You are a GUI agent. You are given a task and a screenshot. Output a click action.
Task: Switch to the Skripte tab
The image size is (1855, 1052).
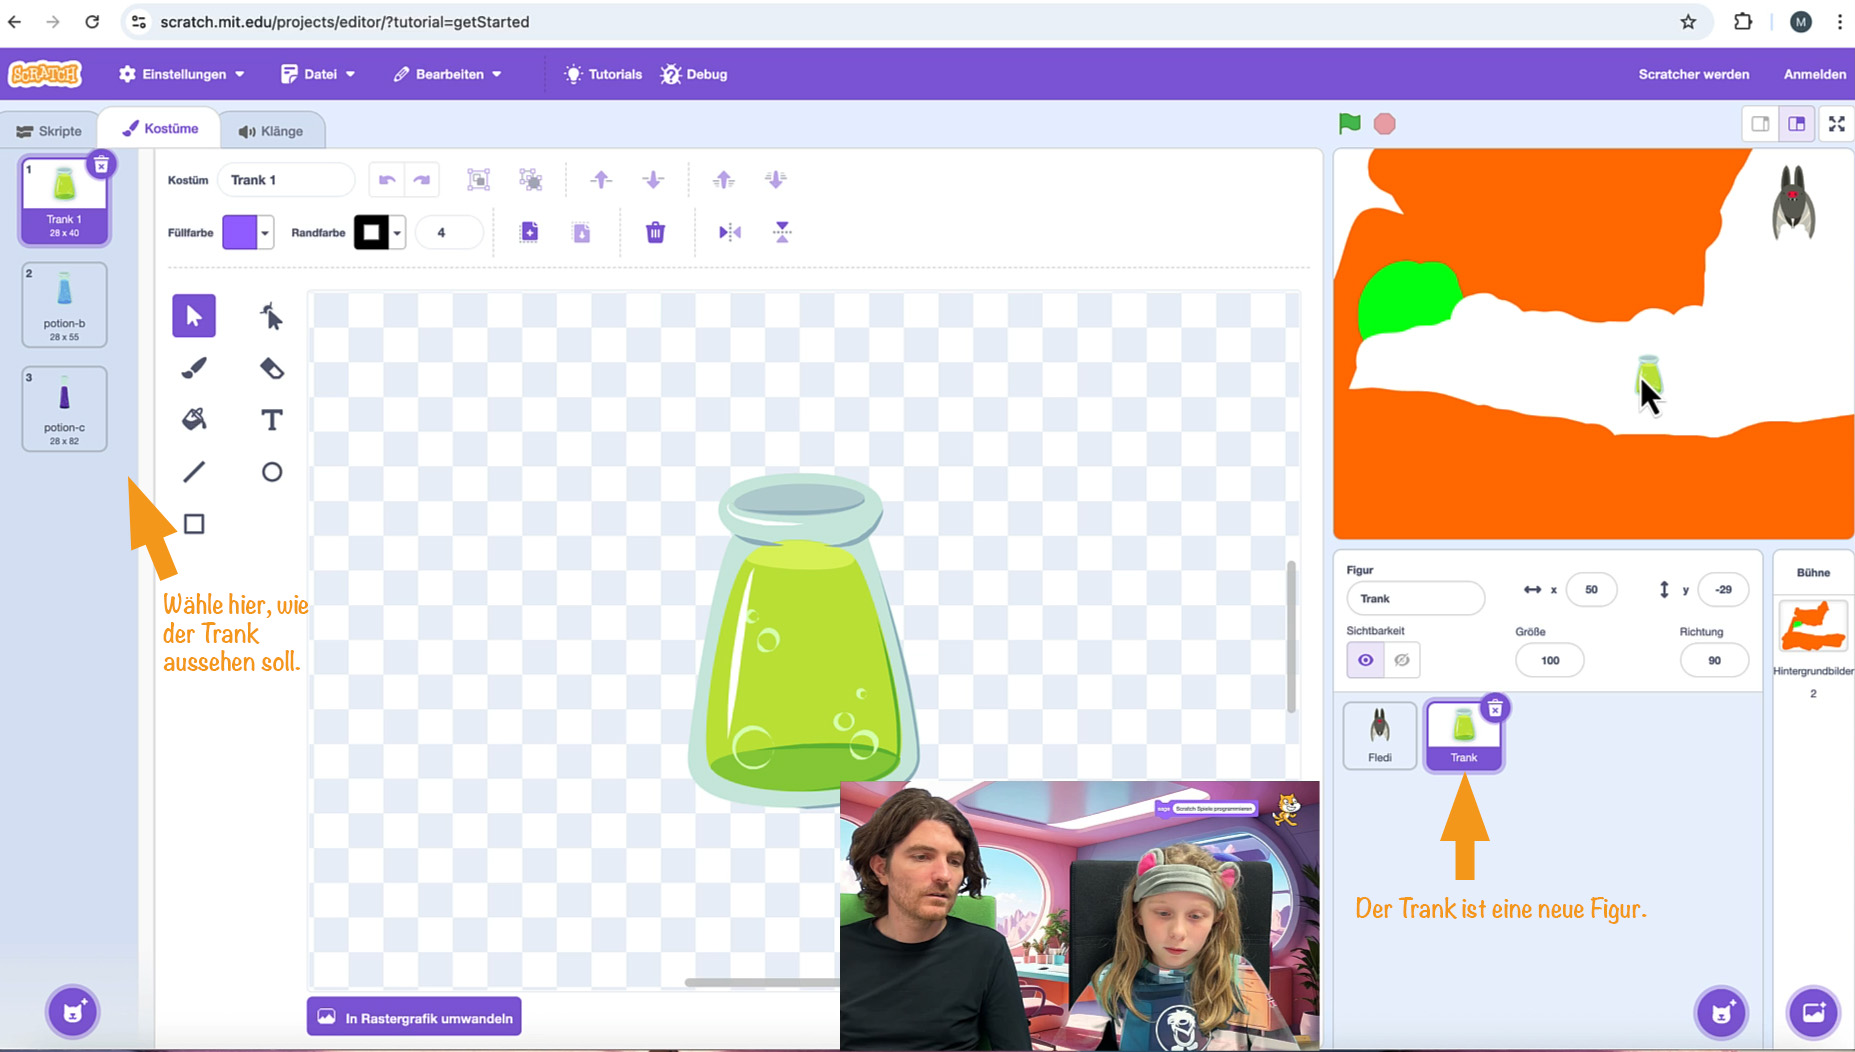coord(49,131)
